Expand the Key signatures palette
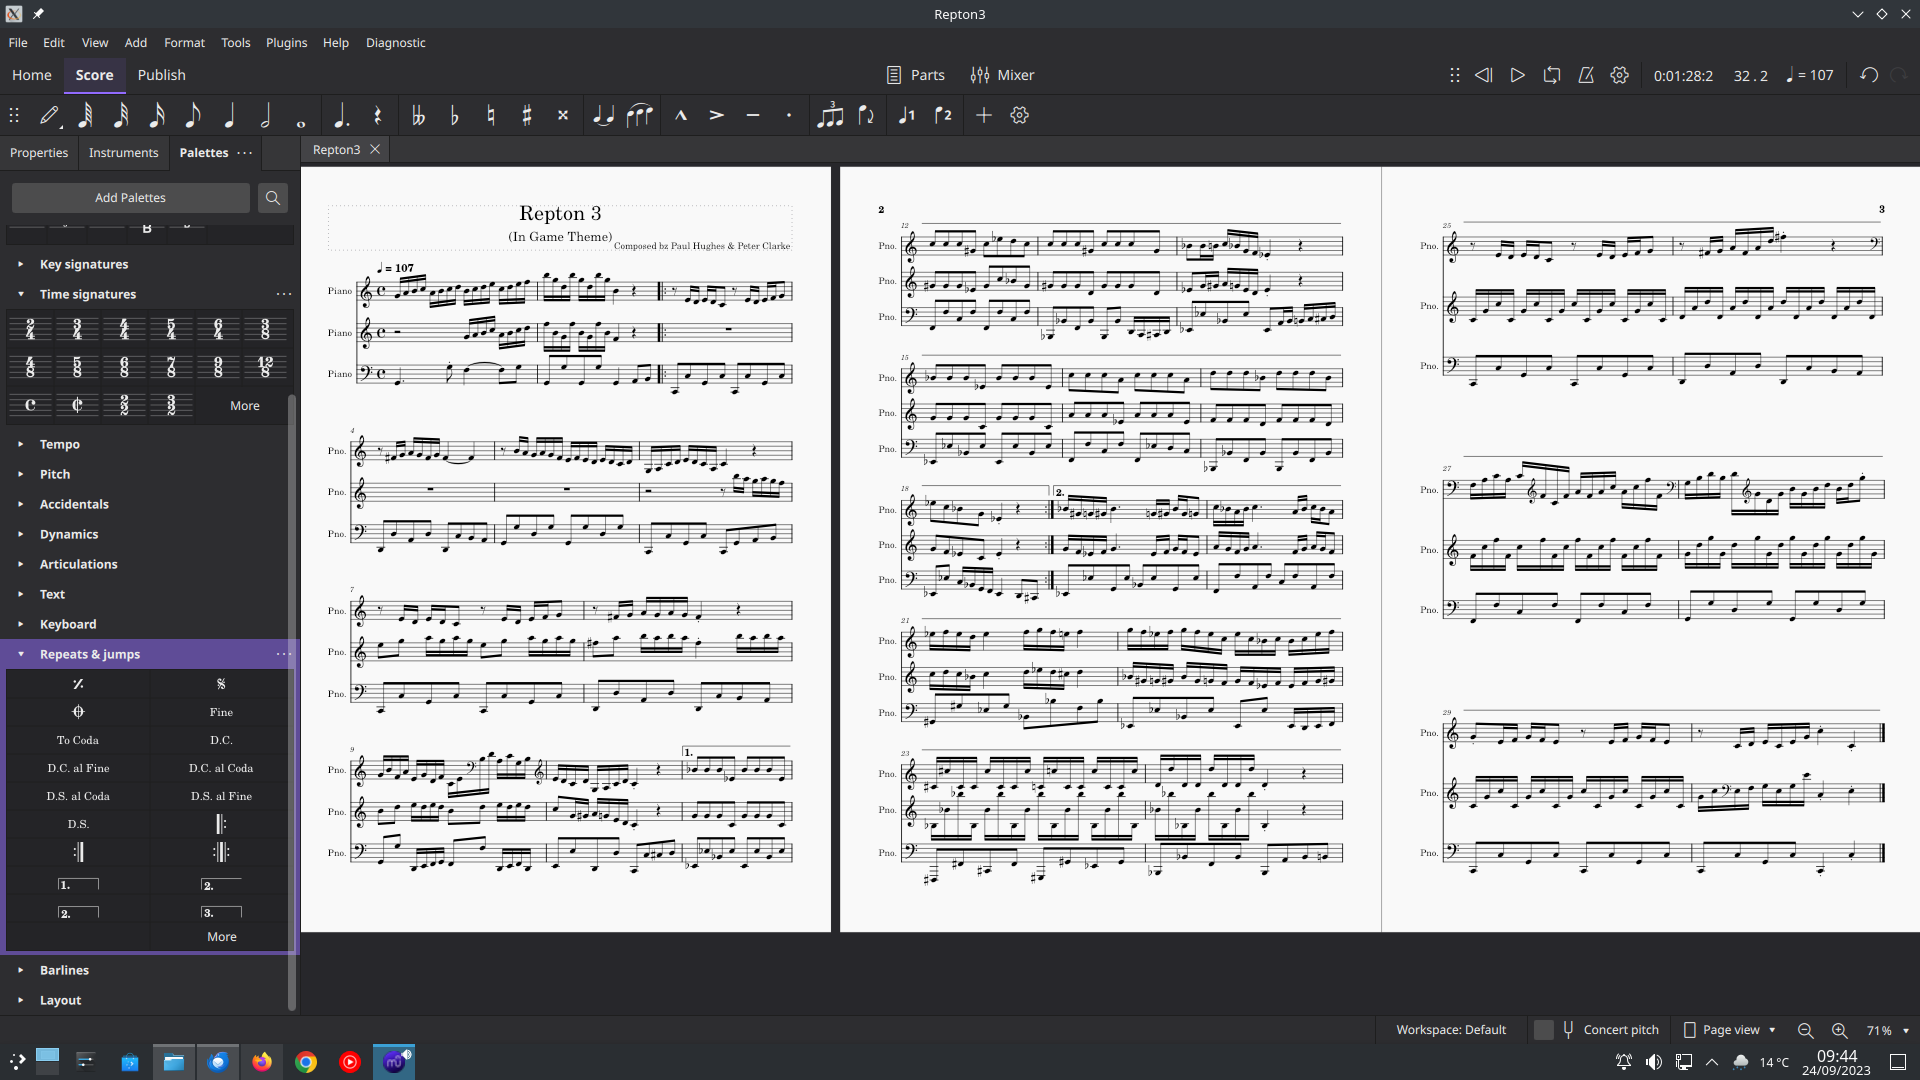 pos(21,264)
